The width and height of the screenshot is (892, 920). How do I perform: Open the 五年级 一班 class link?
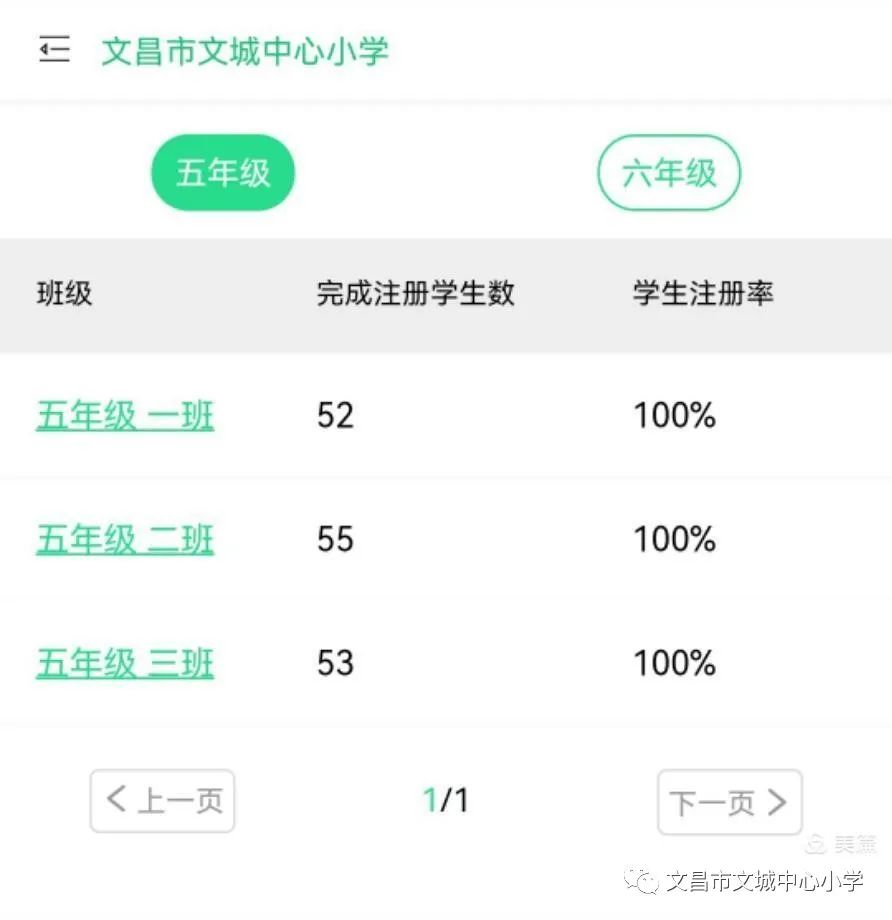tap(125, 416)
